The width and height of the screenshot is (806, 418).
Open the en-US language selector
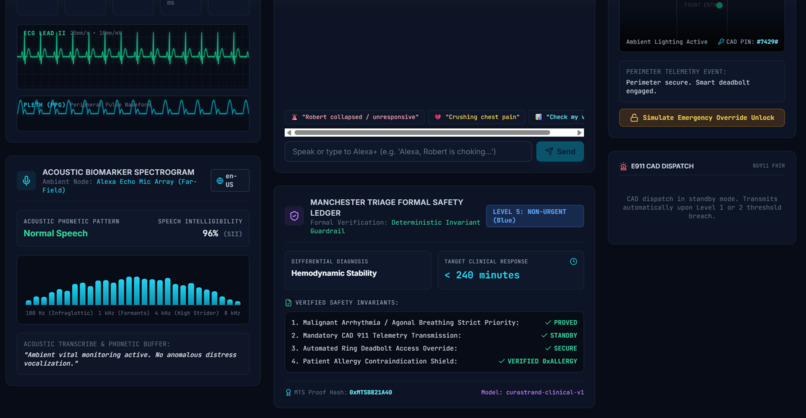(x=230, y=180)
